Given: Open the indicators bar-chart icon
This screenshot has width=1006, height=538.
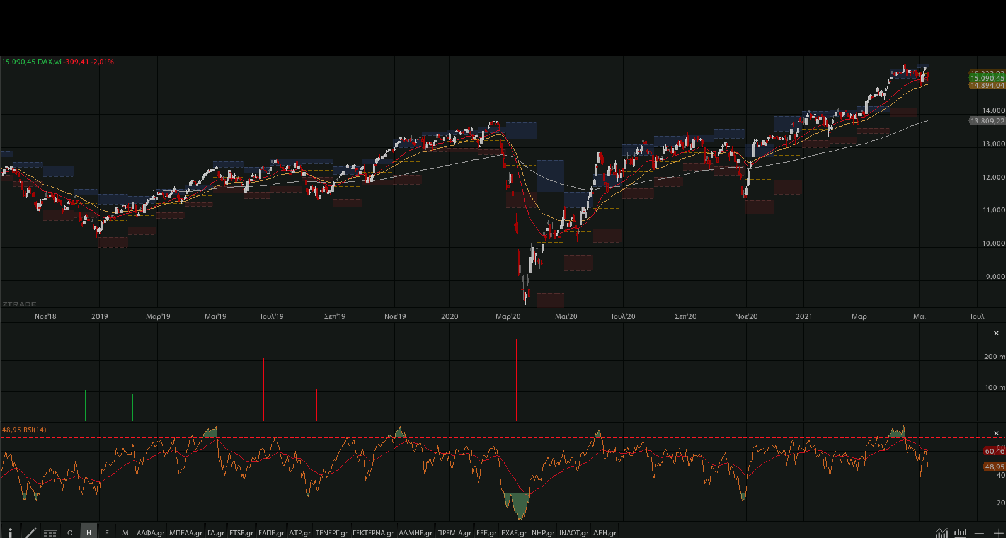Looking at the screenshot, I should [960, 533].
